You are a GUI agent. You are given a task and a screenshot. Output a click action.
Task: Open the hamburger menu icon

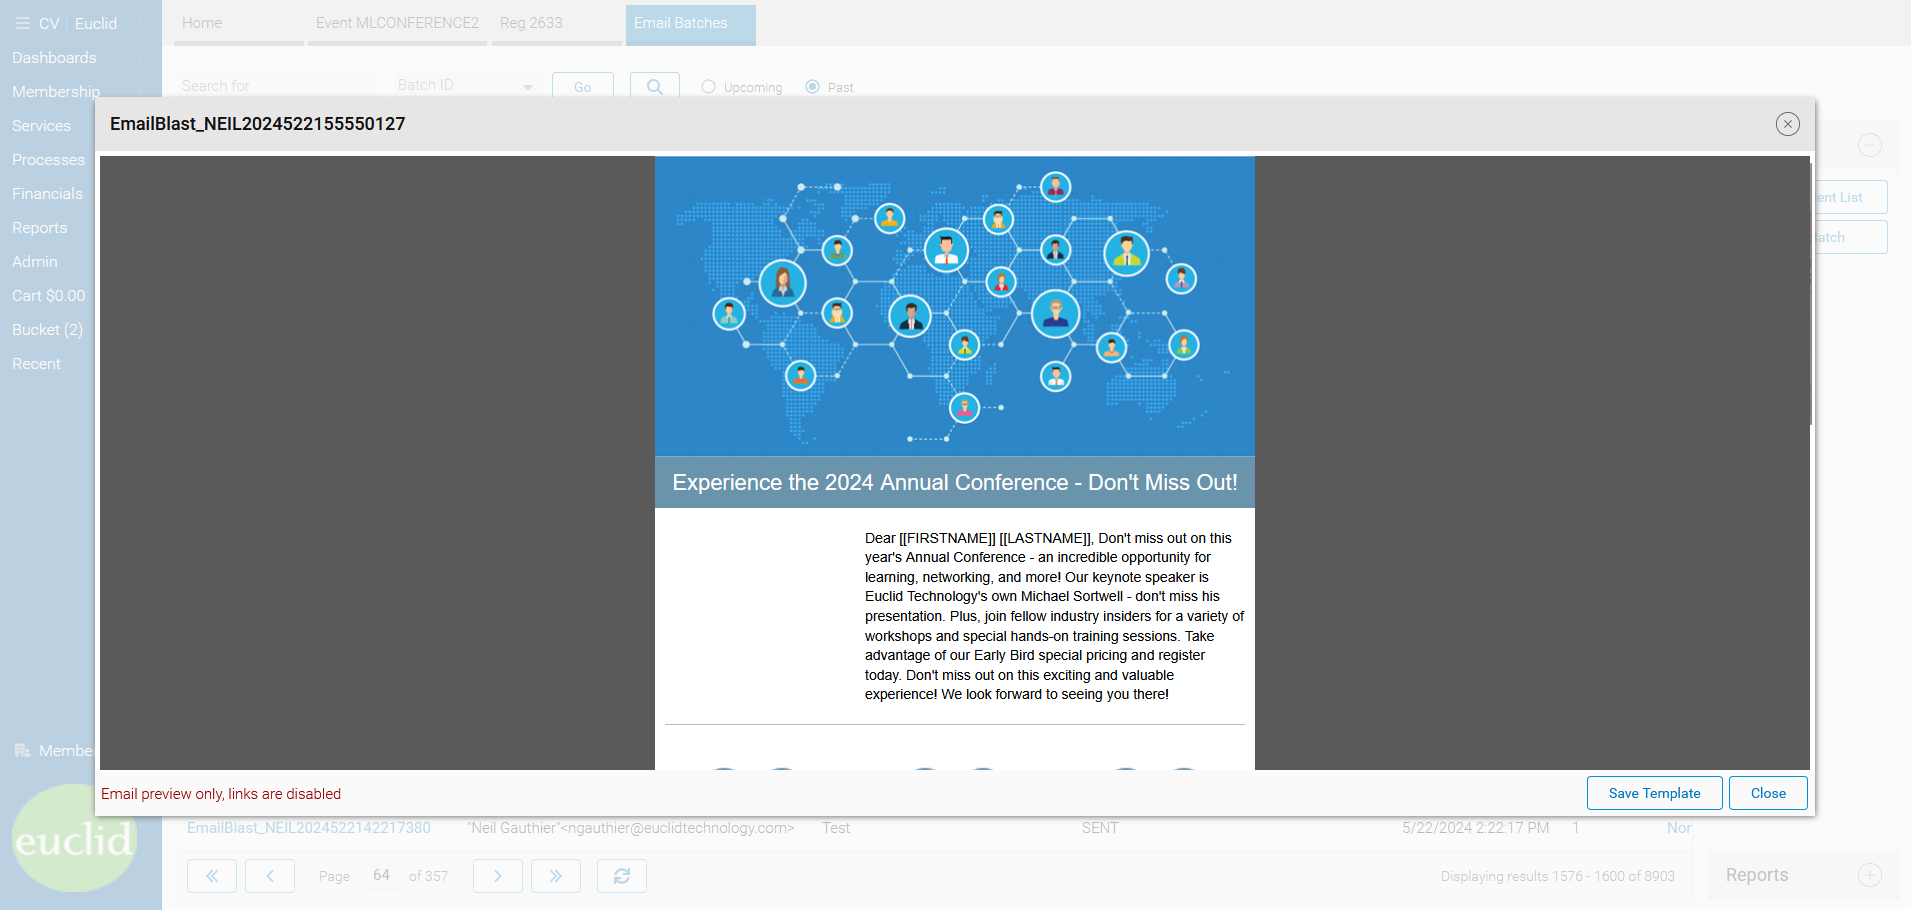22,23
